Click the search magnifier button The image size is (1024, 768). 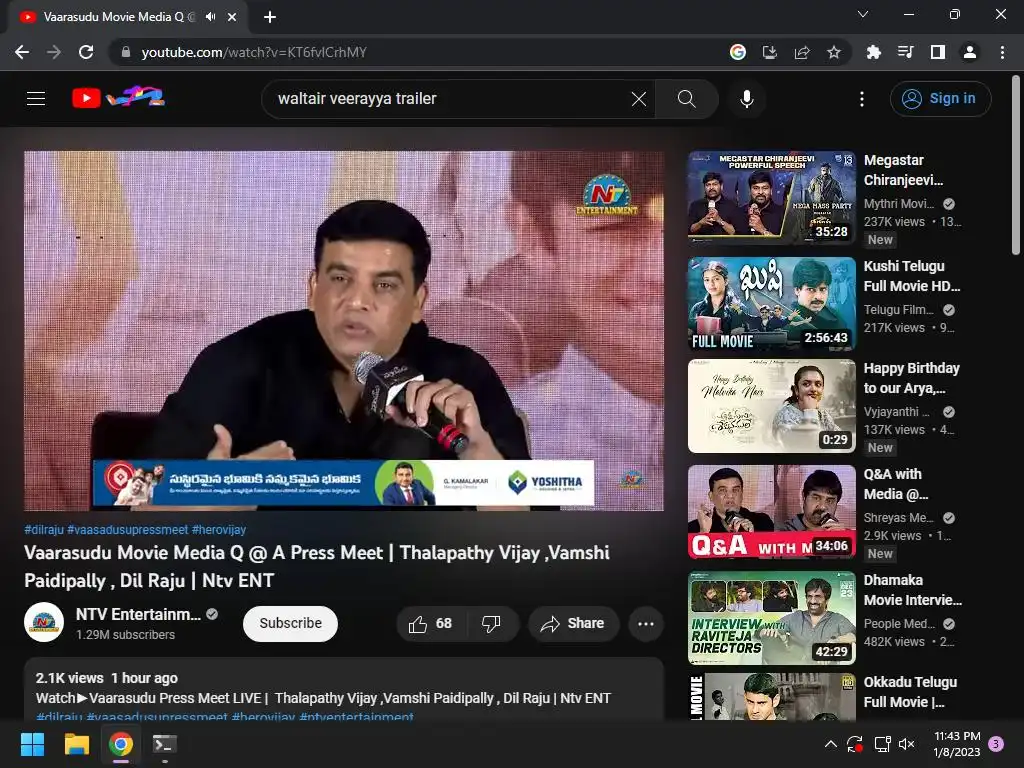pyautogui.click(x=686, y=99)
